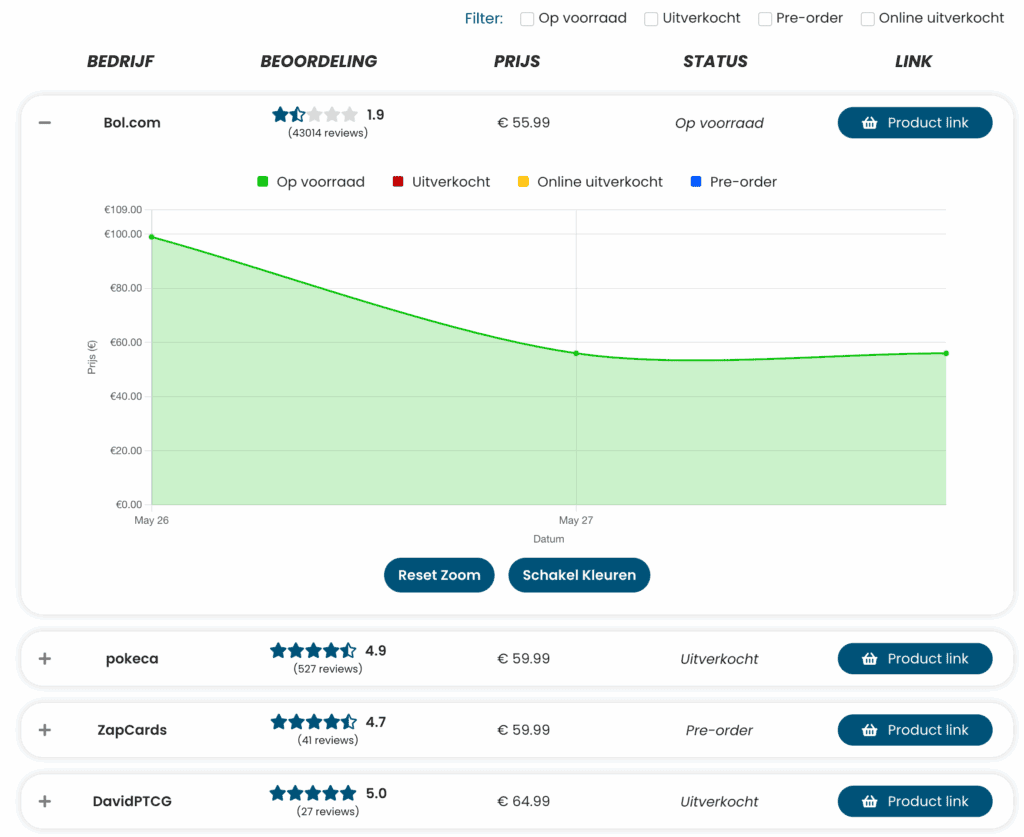Viewport: 1024px width, 837px height.
Task: Click the yellow Online uitverkocht legend swatch
Action: pyautogui.click(x=523, y=182)
